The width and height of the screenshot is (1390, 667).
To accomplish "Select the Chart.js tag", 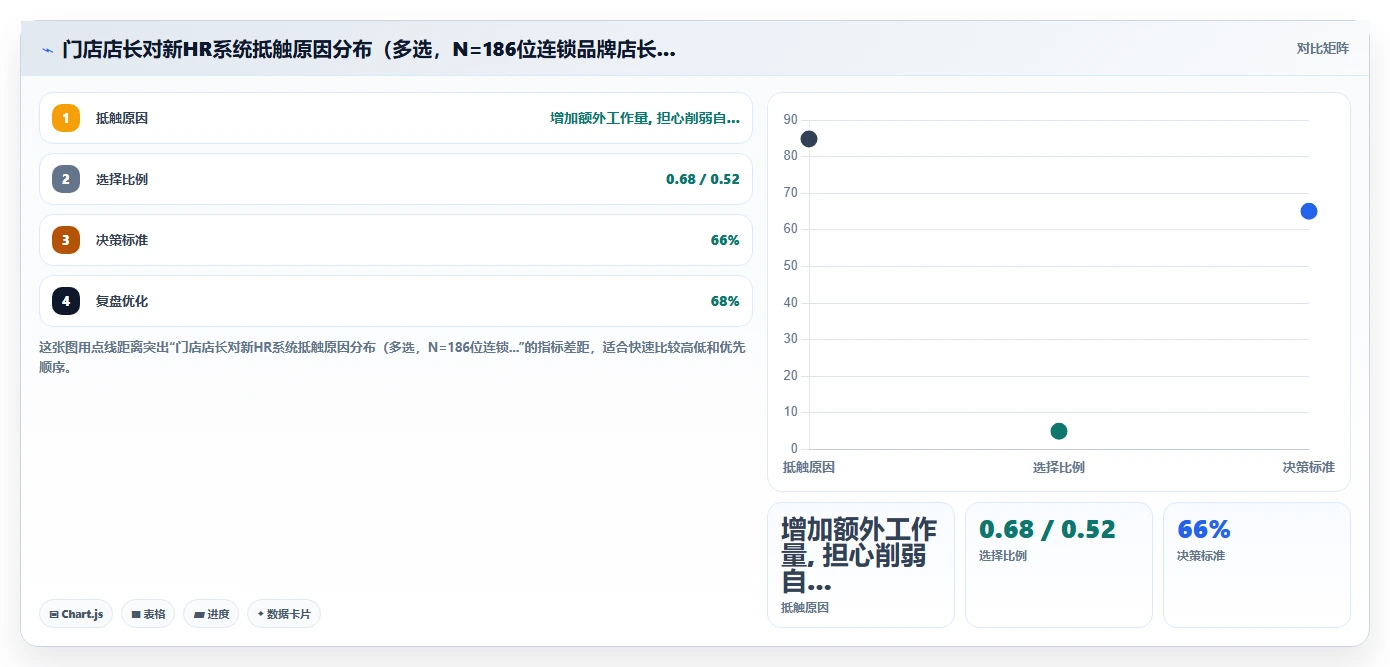I will (x=76, y=614).
